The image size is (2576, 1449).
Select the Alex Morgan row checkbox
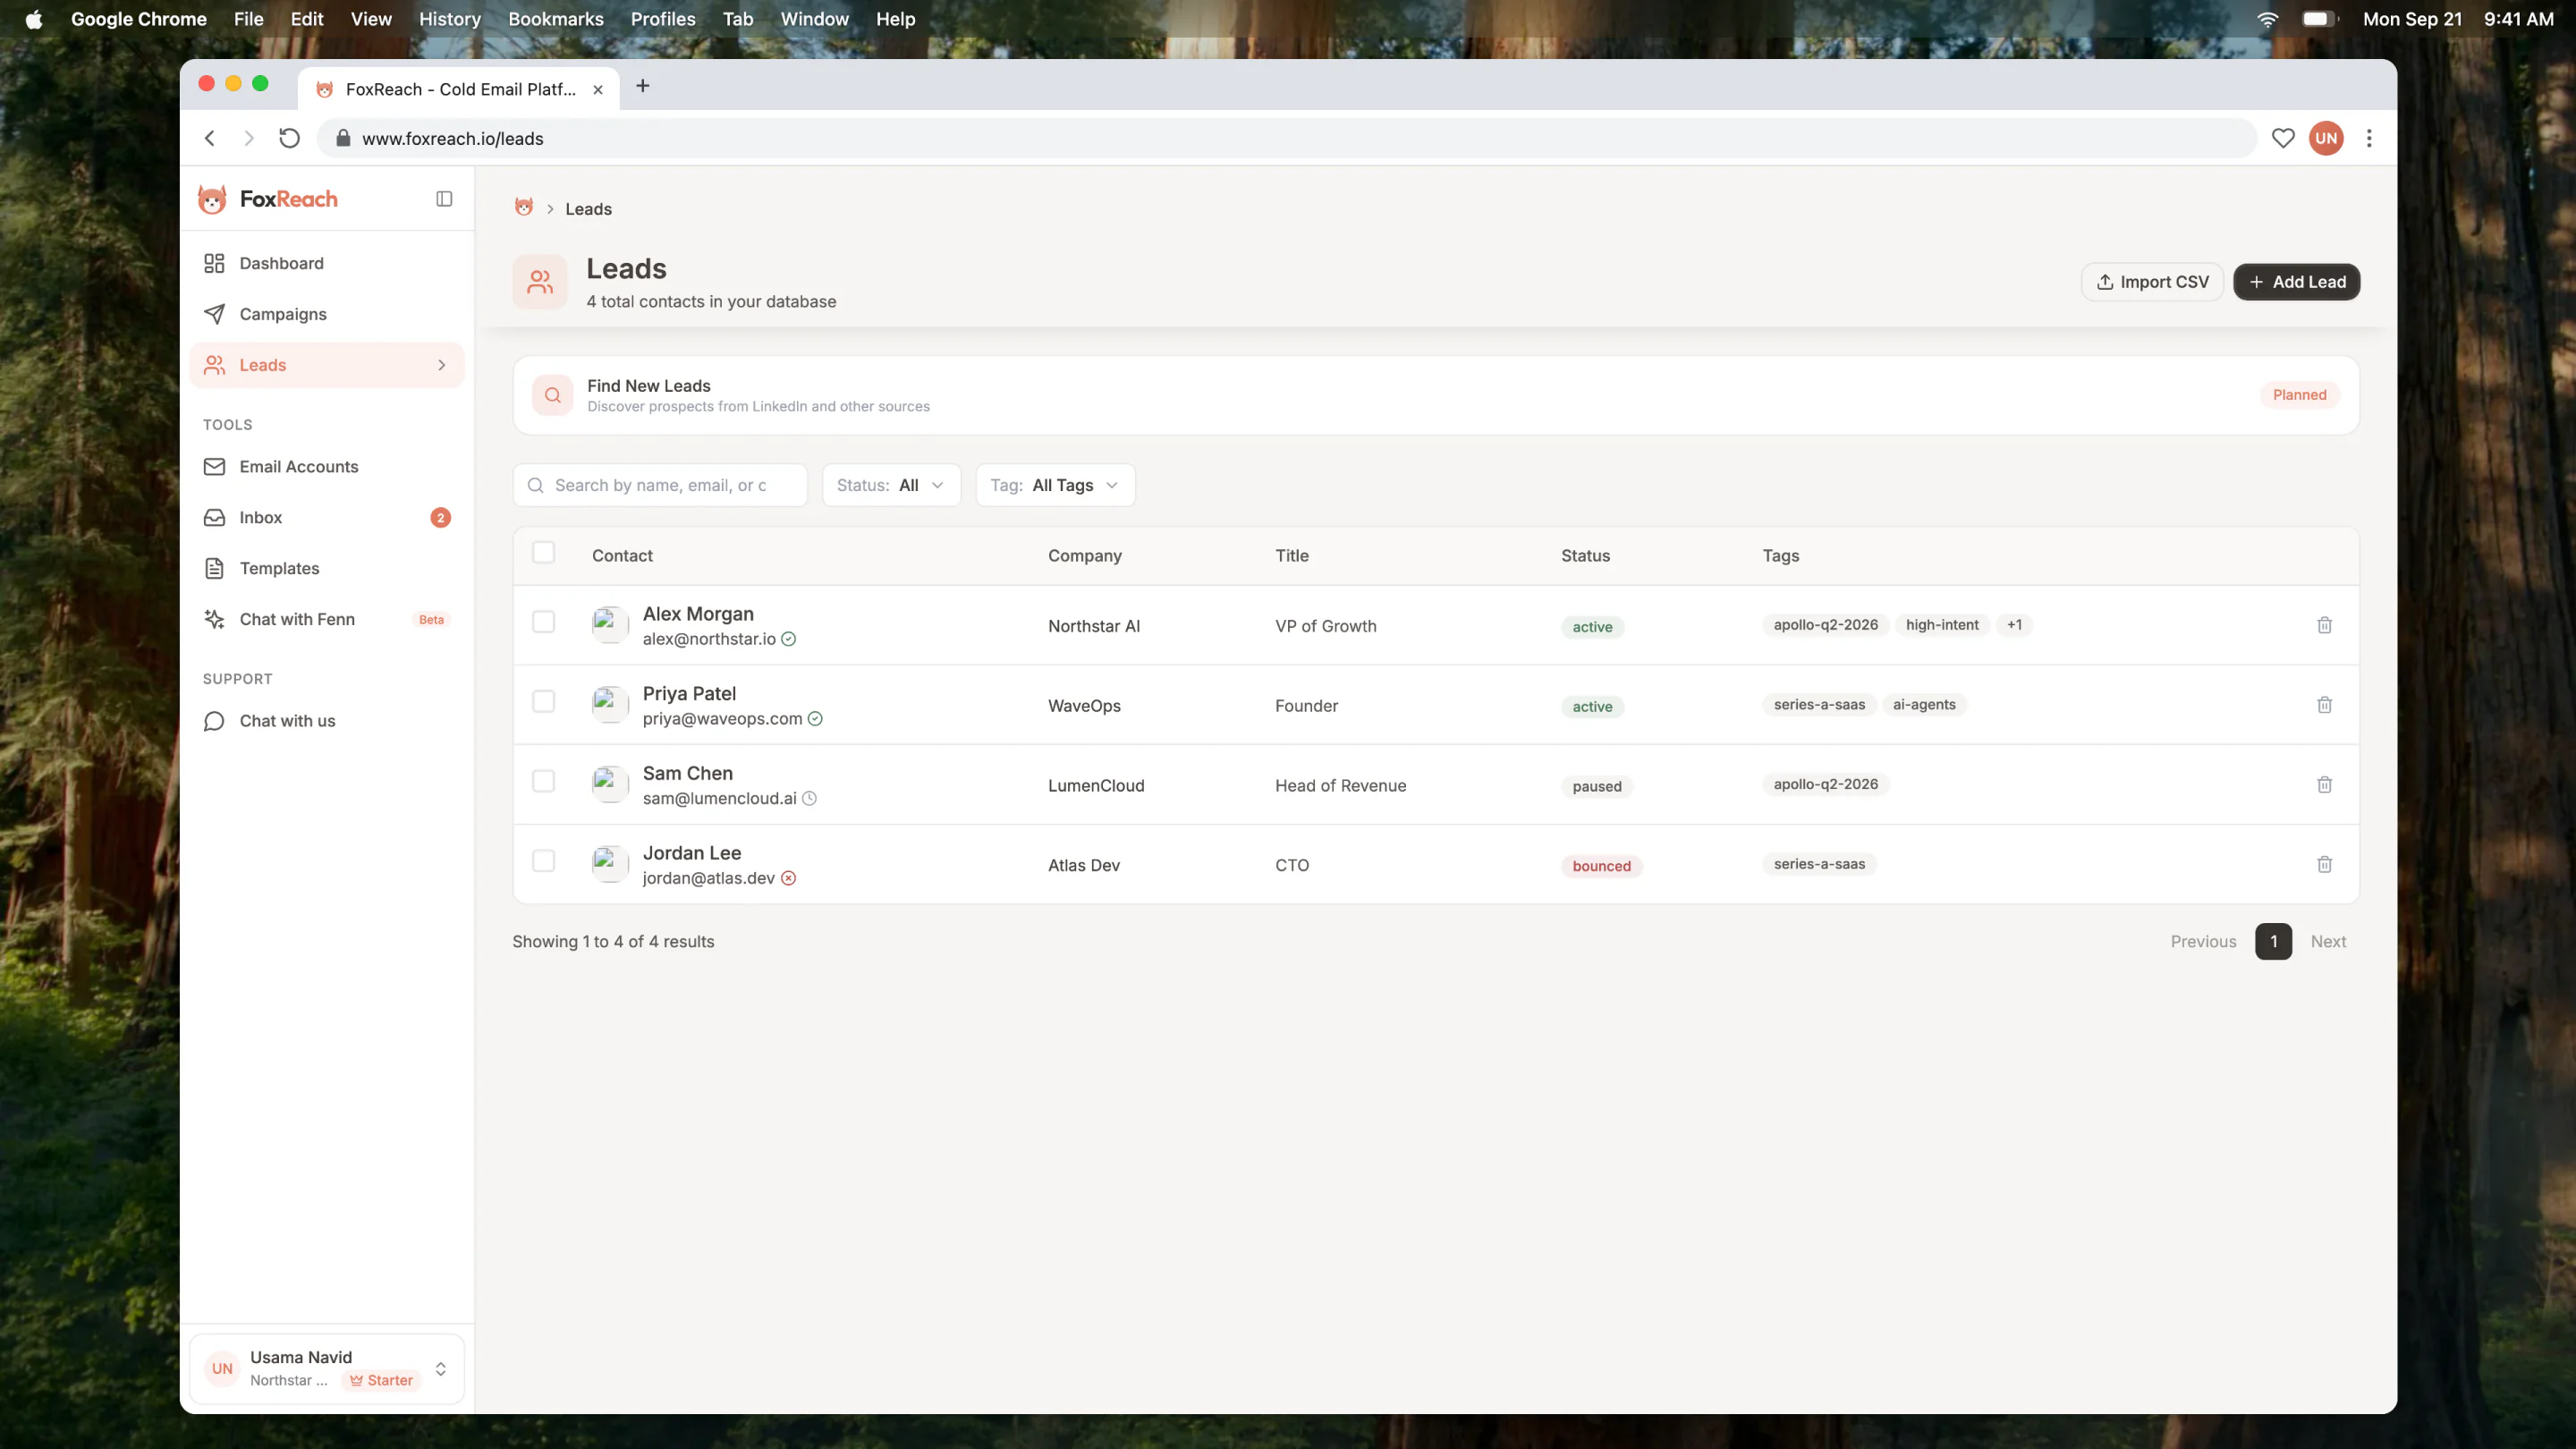[x=543, y=622]
